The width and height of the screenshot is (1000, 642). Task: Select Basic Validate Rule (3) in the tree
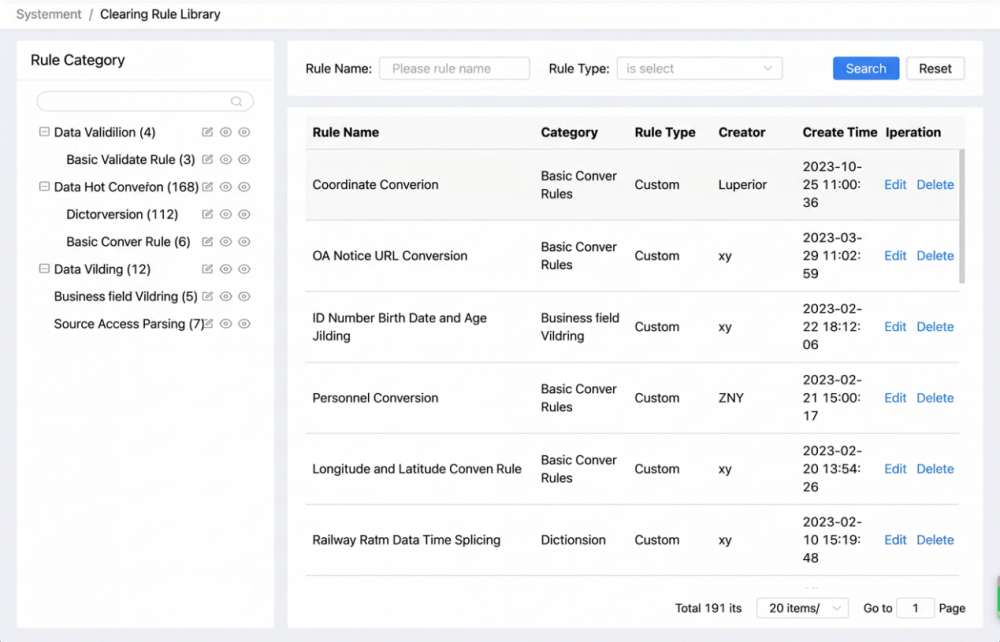tap(131, 159)
